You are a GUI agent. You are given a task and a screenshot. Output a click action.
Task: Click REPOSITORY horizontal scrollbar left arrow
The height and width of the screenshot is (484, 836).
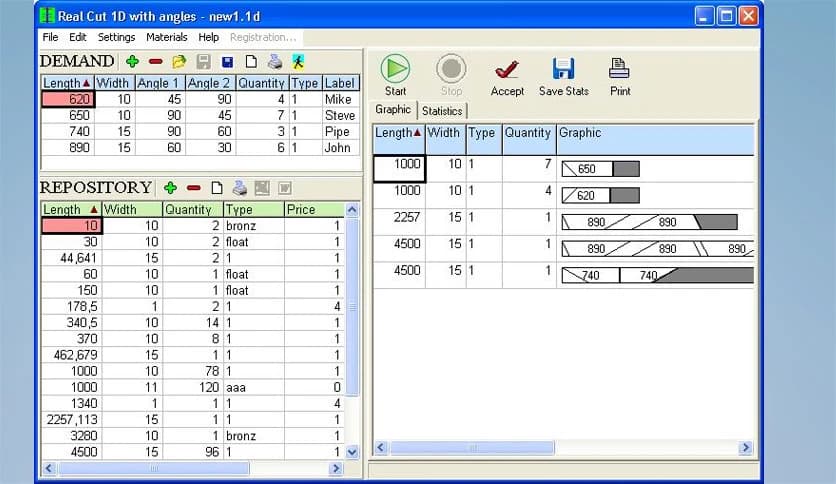(49, 468)
